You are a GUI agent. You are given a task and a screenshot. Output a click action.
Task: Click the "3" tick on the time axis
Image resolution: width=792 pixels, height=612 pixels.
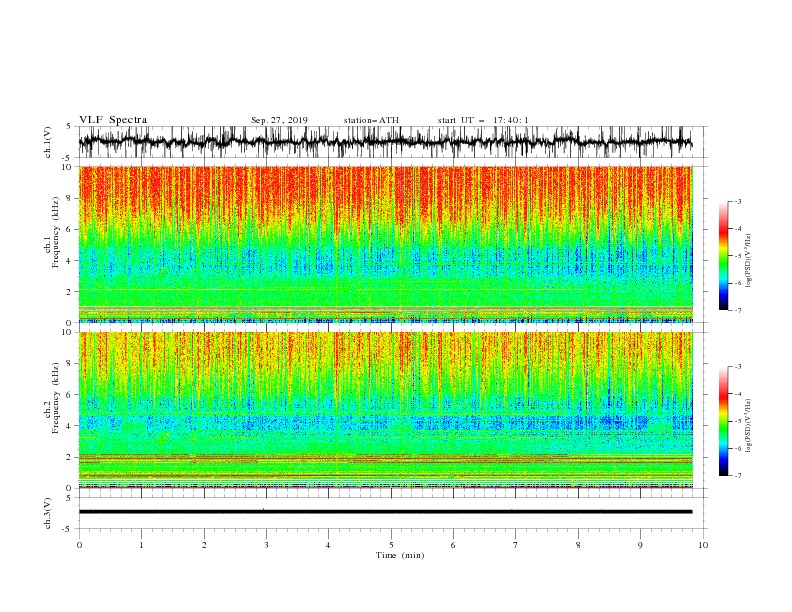tap(266, 545)
